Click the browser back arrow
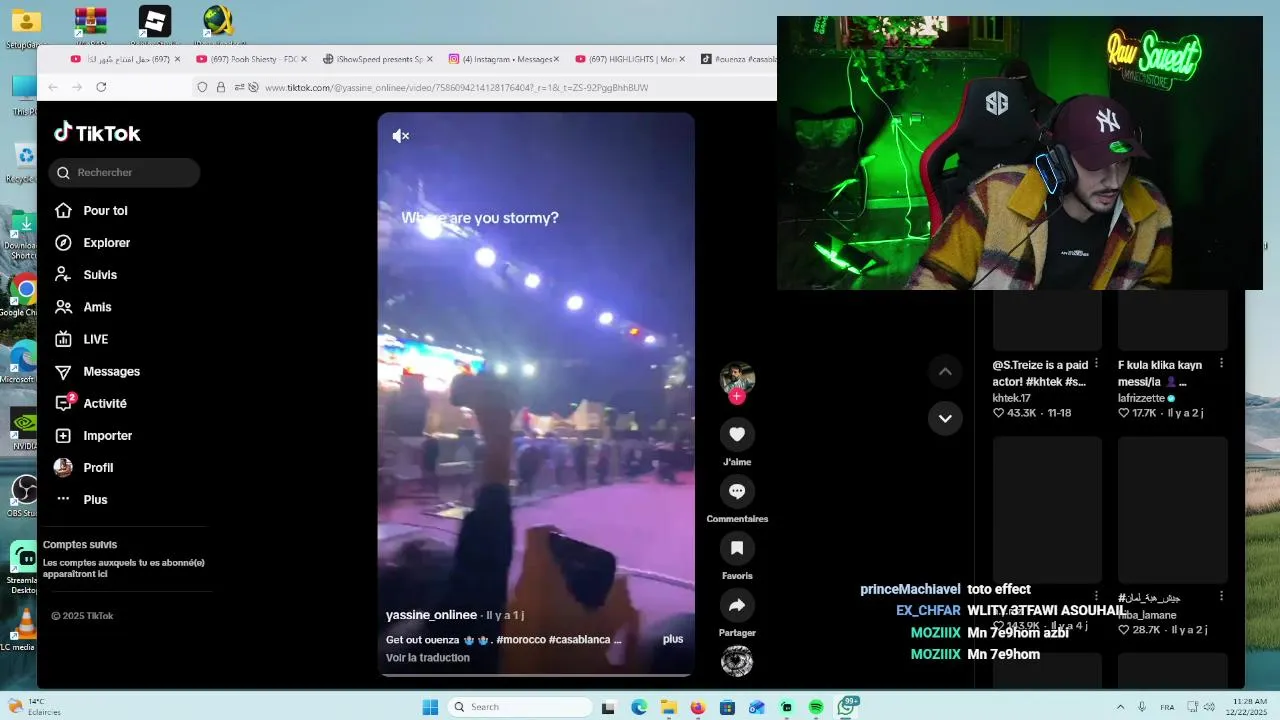1280x720 pixels. [53, 88]
